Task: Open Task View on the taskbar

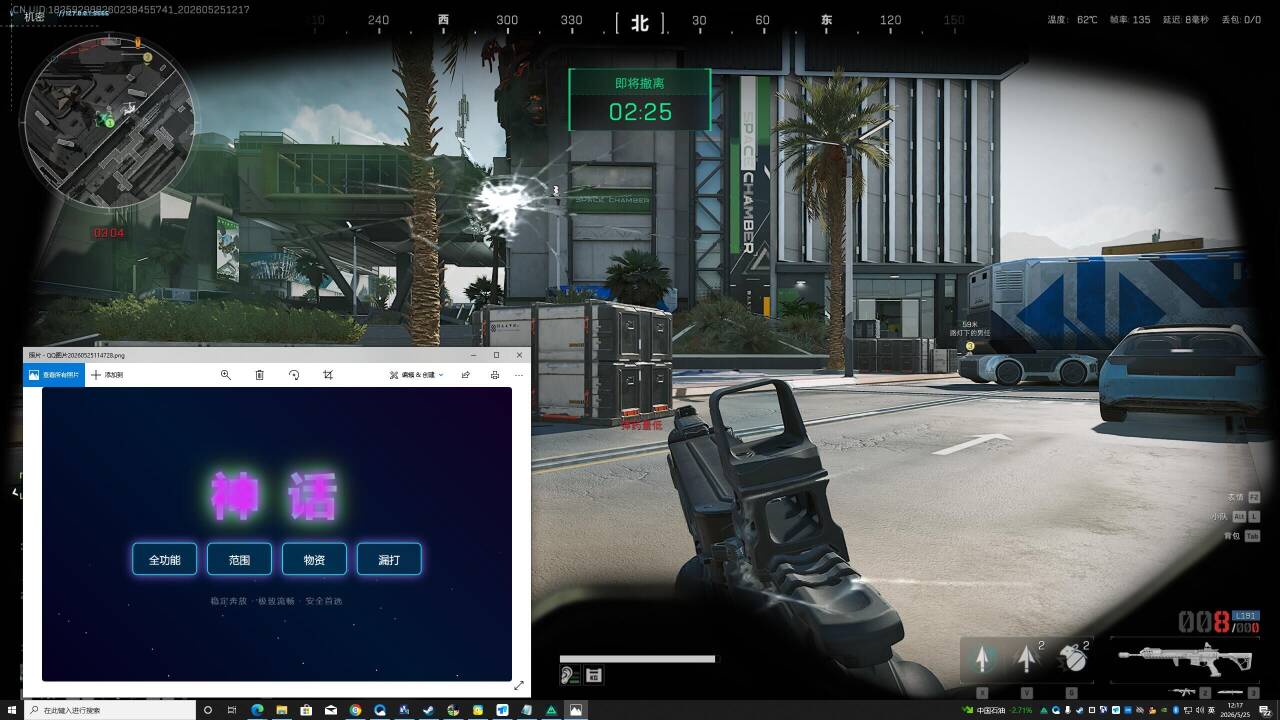Action: 232,710
